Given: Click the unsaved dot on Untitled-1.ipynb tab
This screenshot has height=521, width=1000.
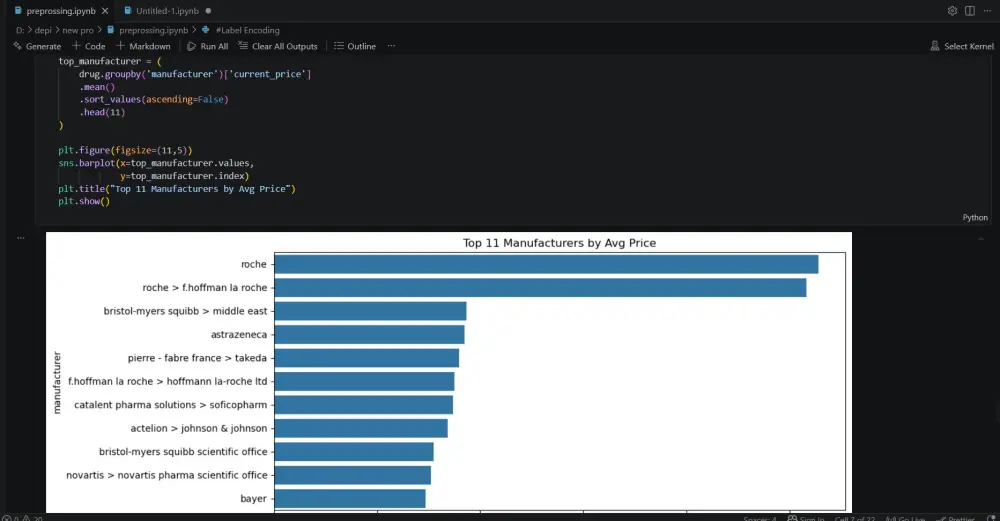Looking at the screenshot, I should coord(209,11).
